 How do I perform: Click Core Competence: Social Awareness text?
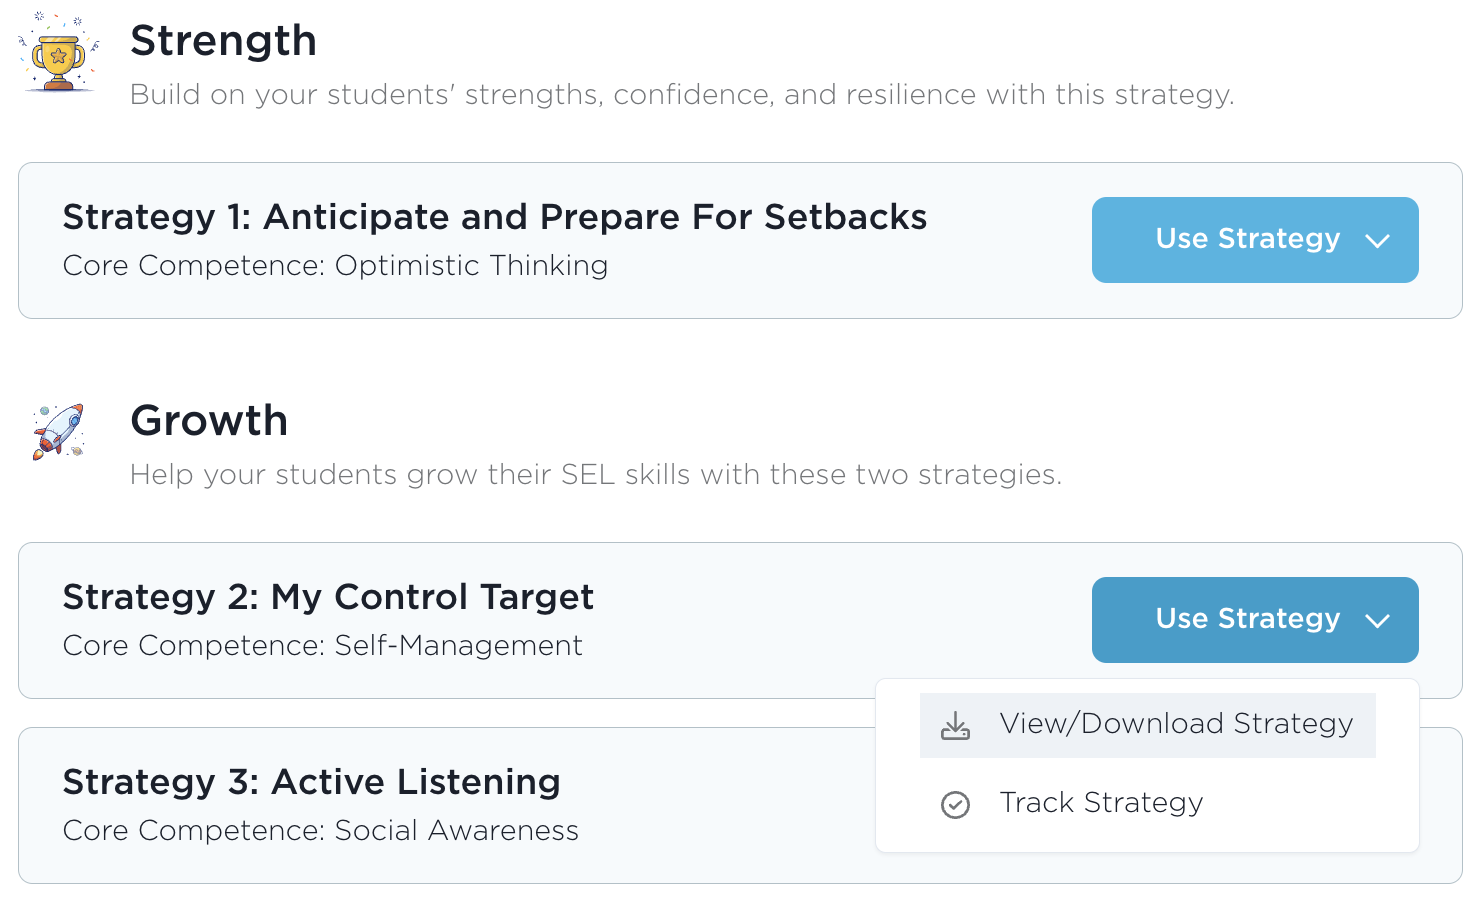(x=320, y=831)
